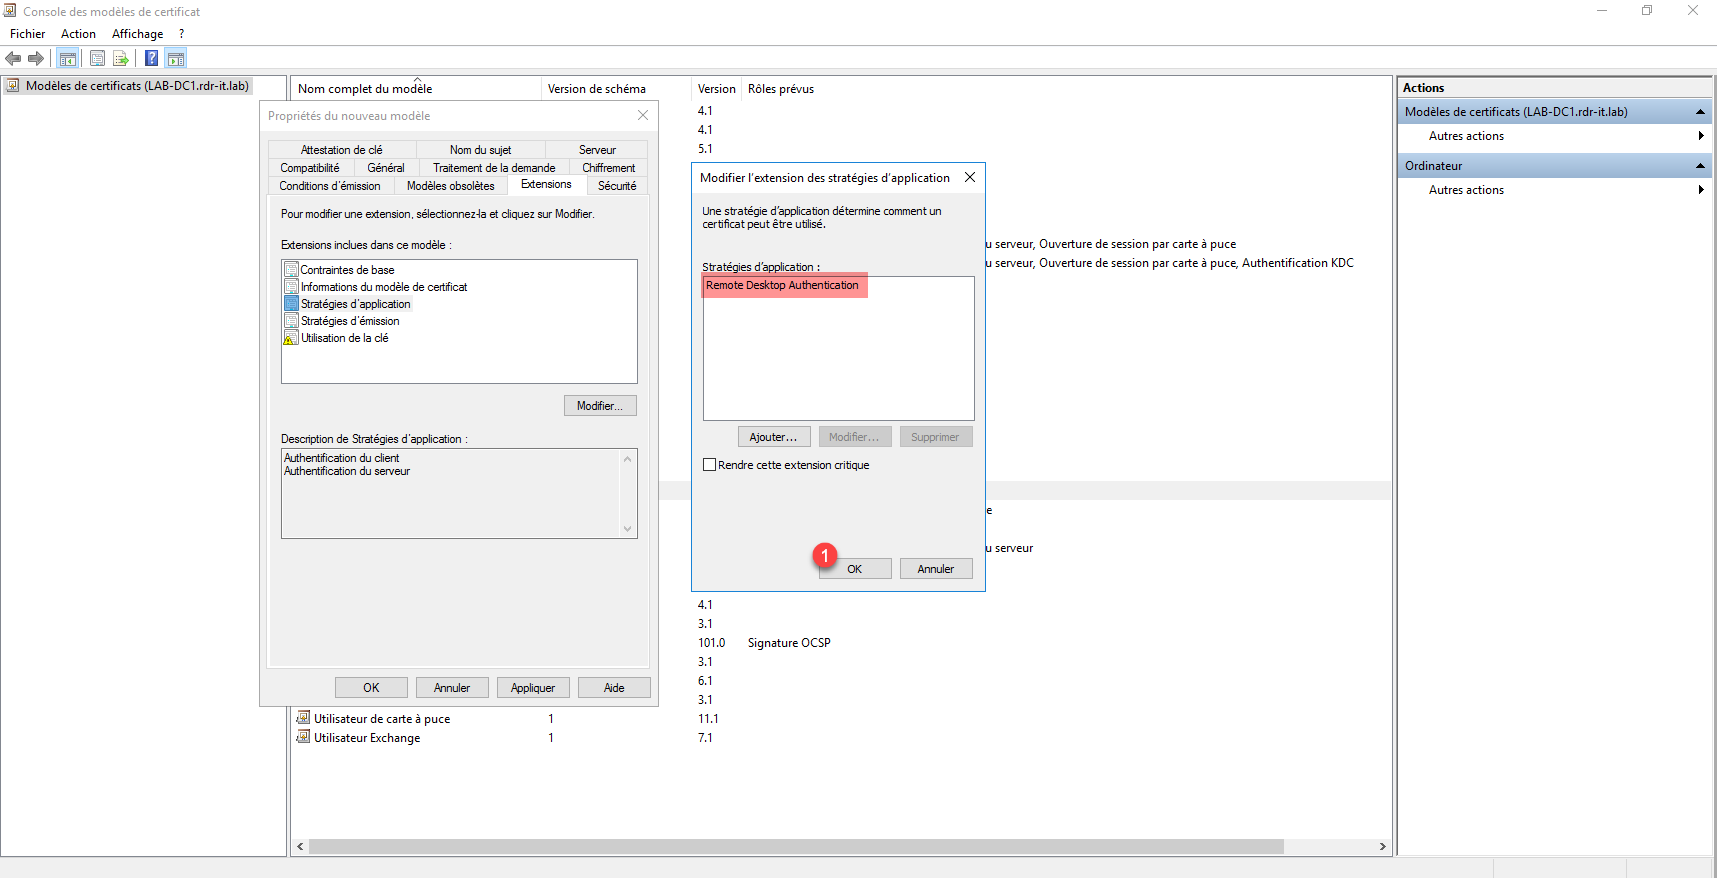
Task: Open the Affichage menu
Action: pyautogui.click(x=137, y=34)
